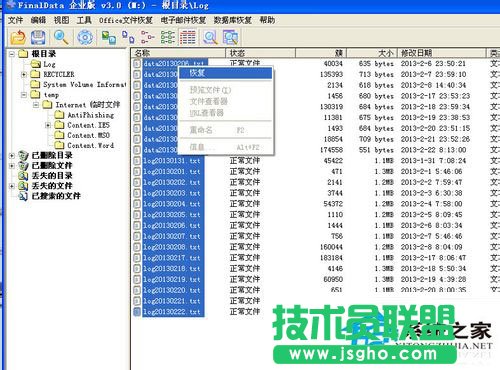Open the 工具 menu

[84, 20]
